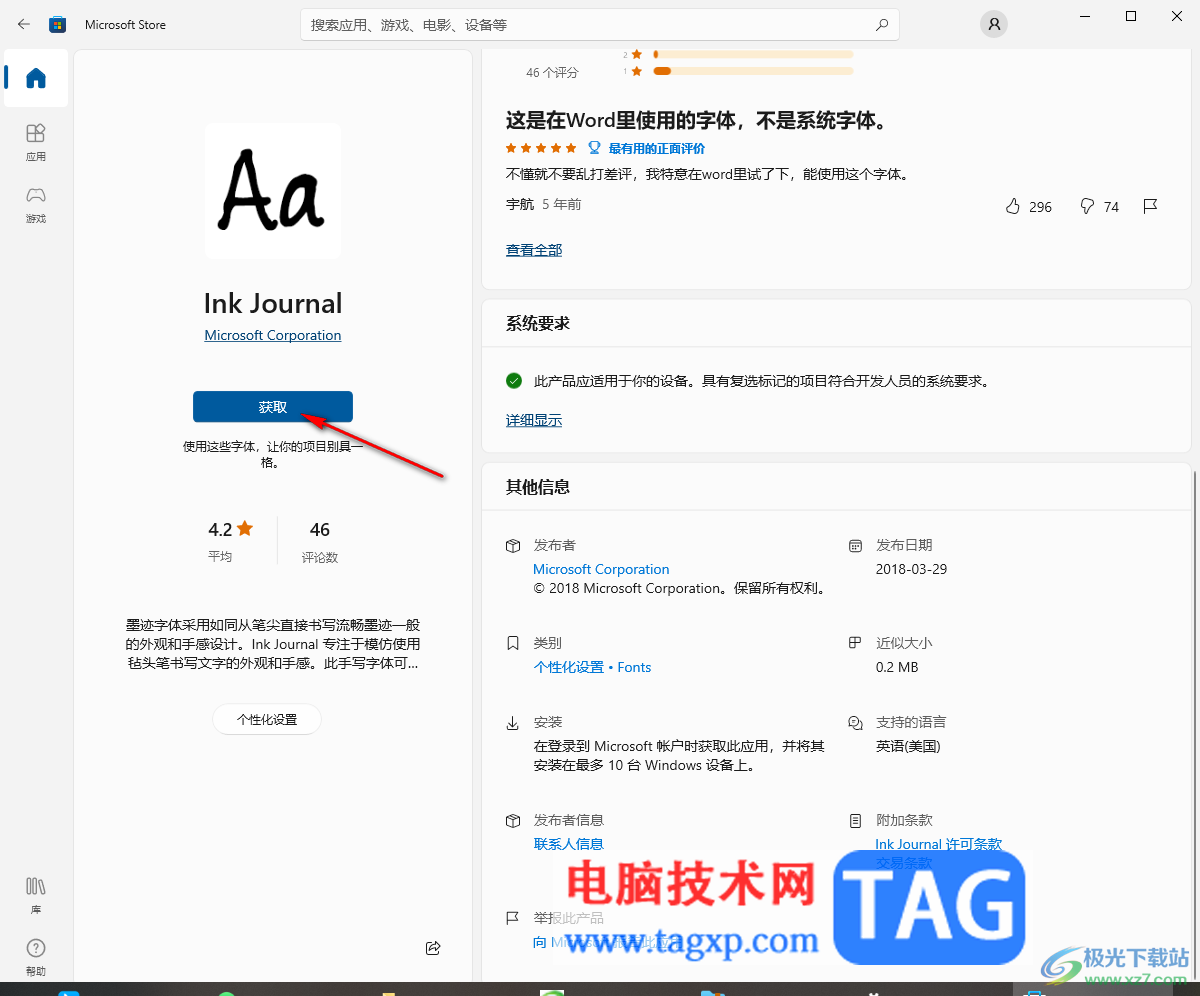Click the 4.2 average rating
The height and width of the screenshot is (996, 1200).
point(231,529)
